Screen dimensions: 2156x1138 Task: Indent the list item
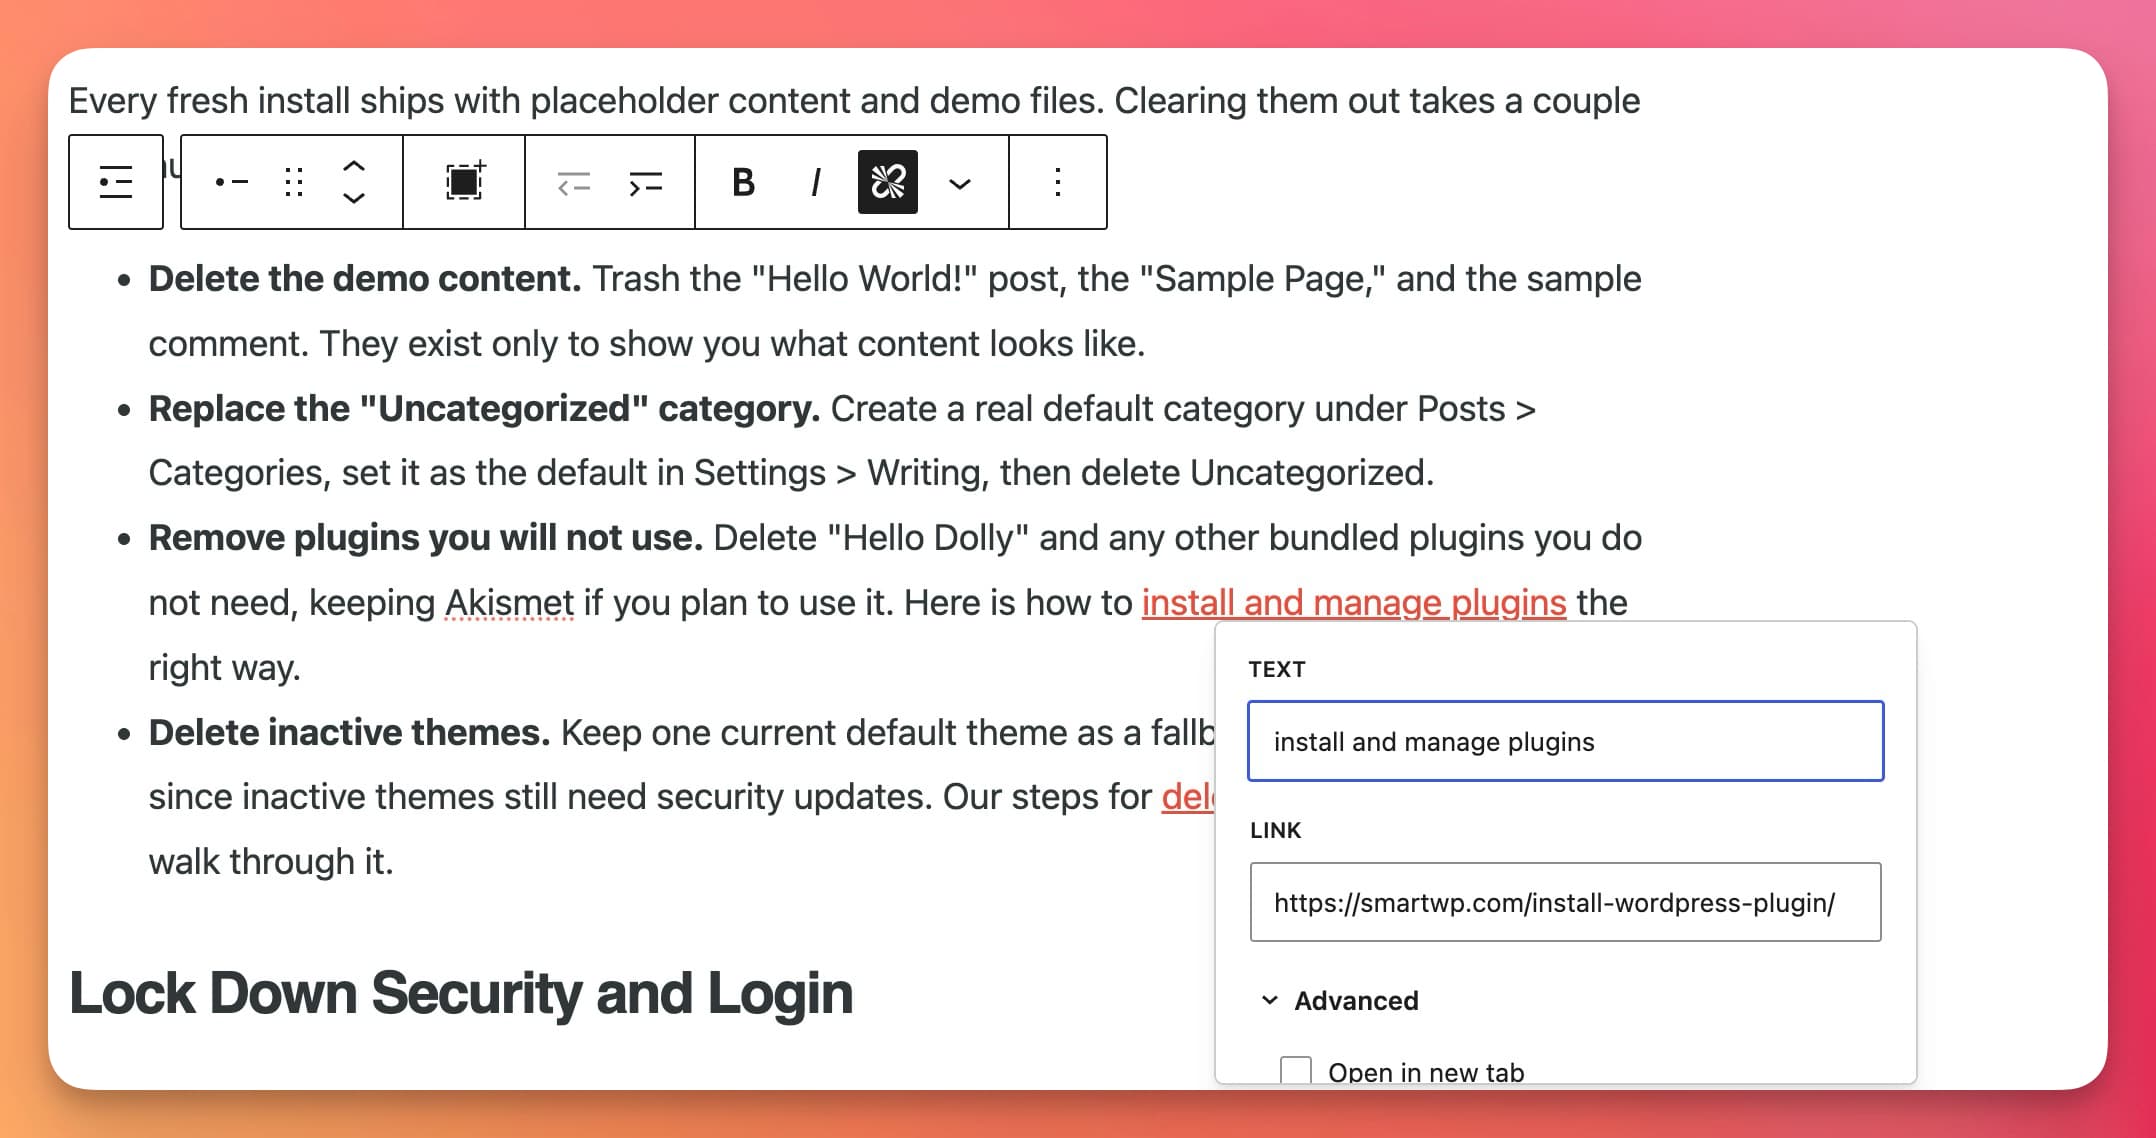point(646,183)
